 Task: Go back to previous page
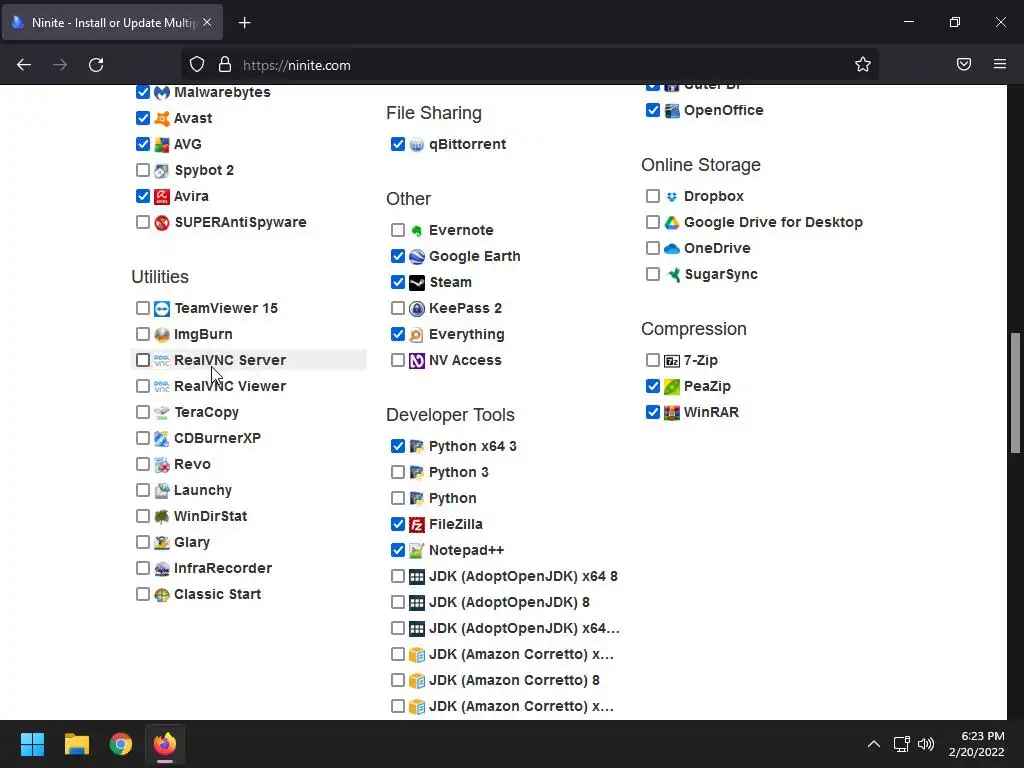click(x=24, y=65)
